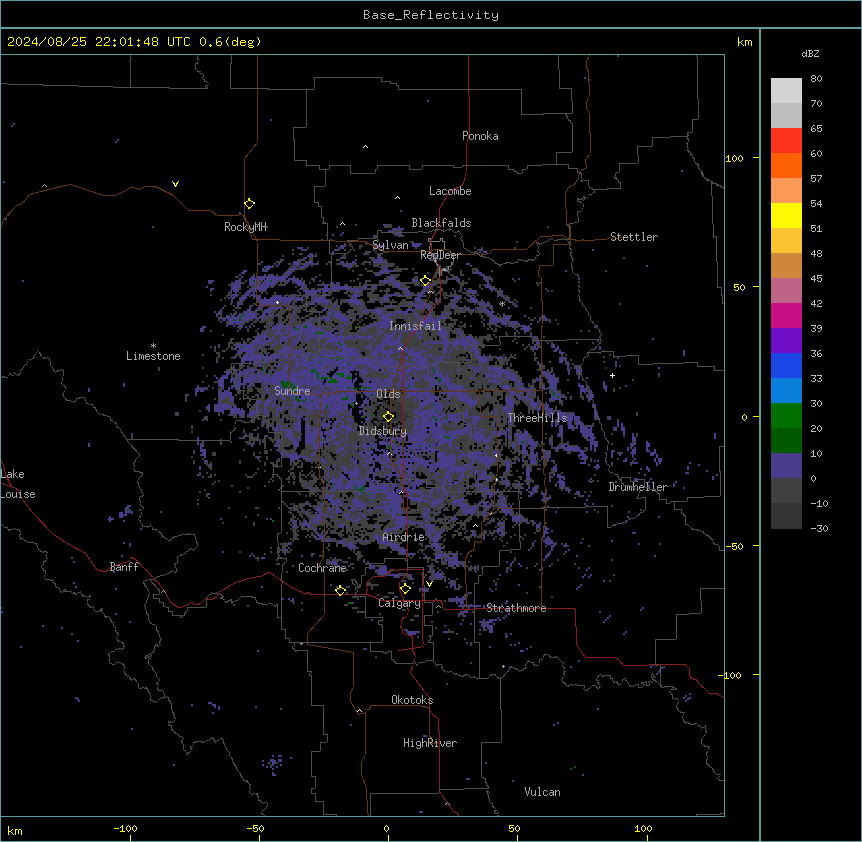The height and width of the screenshot is (842, 862).
Task: Select the 30 dBZ green color swatch
Action: [x=786, y=416]
